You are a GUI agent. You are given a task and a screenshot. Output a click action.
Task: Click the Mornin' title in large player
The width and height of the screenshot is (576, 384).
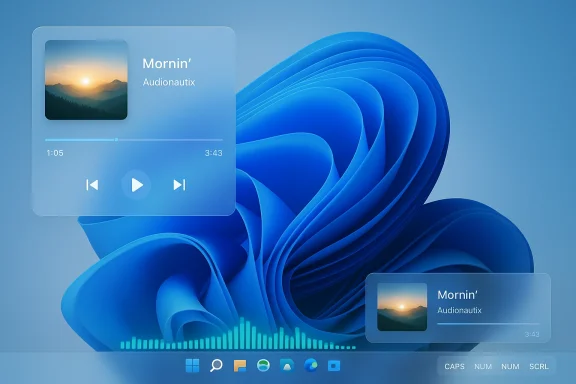pos(167,64)
